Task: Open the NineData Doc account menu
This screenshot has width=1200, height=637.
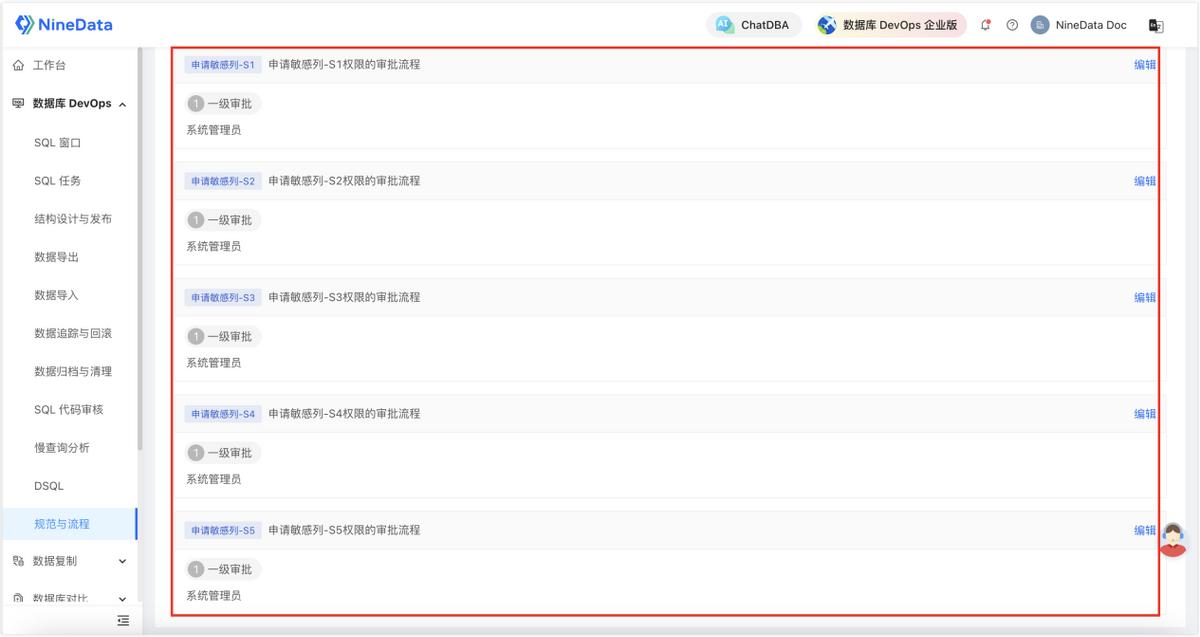Action: [x=1079, y=25]
